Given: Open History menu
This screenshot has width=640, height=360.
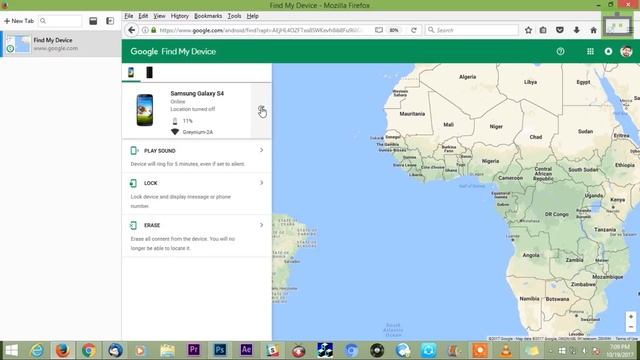Looking at the screenshot, I should point(180,16).
